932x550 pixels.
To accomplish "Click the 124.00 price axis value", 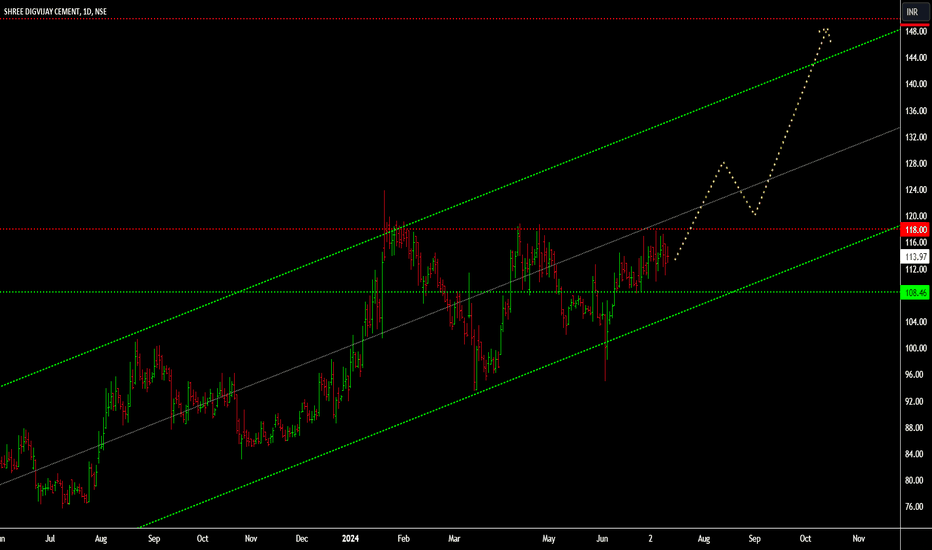I will 916,190.
